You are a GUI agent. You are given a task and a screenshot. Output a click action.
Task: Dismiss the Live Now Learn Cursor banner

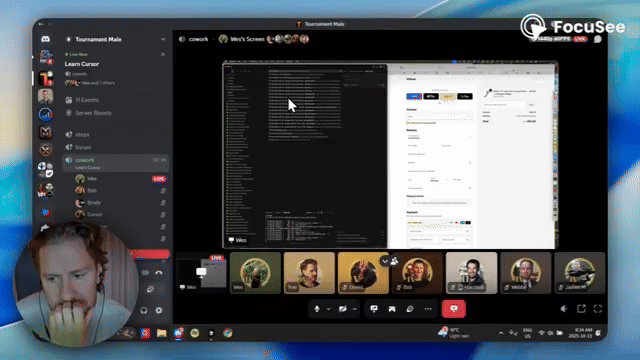click(163, 54)
